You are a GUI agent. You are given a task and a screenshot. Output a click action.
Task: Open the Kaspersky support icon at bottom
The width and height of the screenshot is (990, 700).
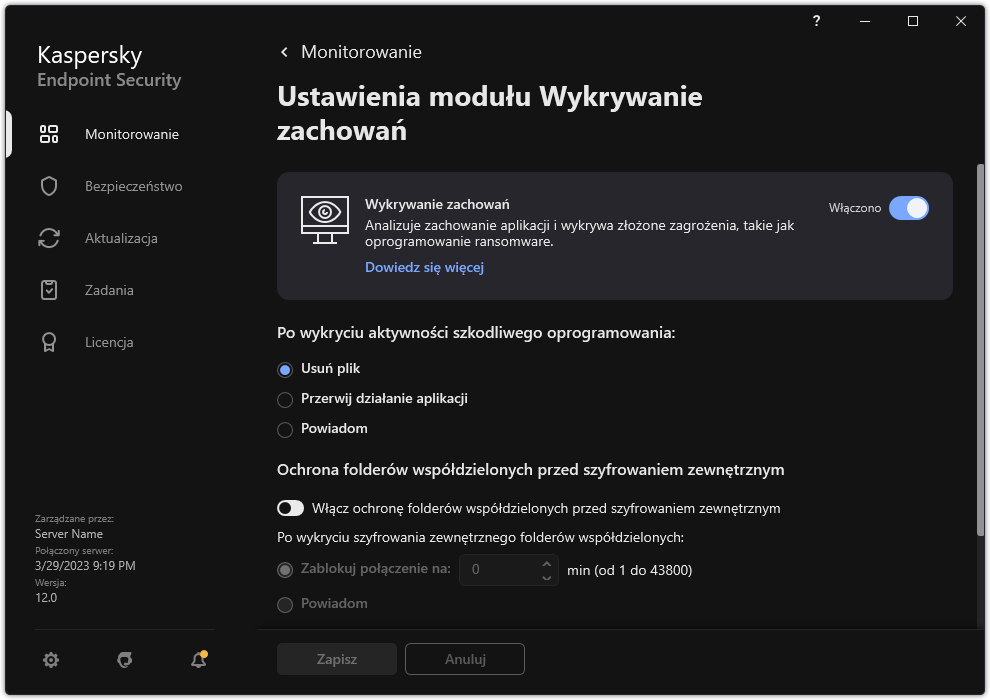124,659
